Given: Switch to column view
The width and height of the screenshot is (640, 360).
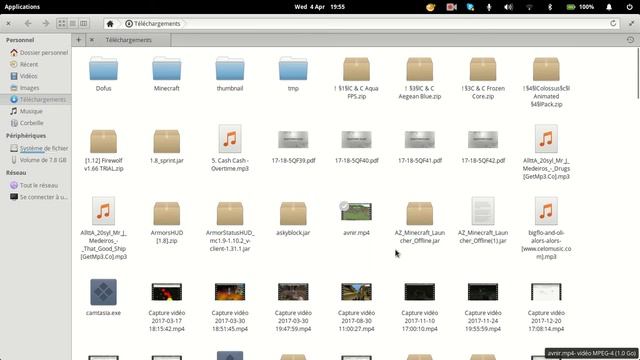Looking at the screenshot, I should click(84, 24).
